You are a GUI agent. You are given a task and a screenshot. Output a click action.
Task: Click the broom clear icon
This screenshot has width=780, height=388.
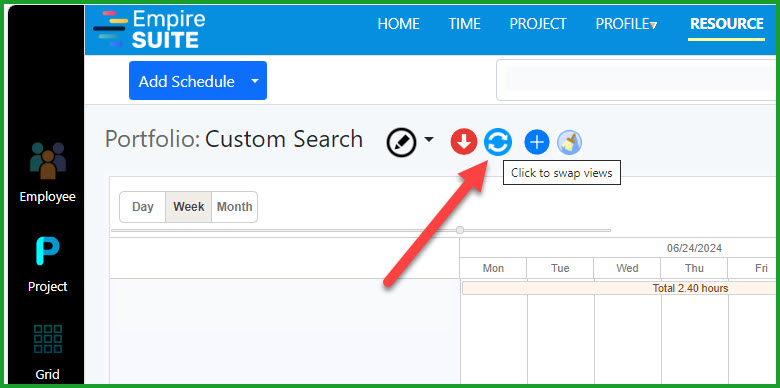570,143
